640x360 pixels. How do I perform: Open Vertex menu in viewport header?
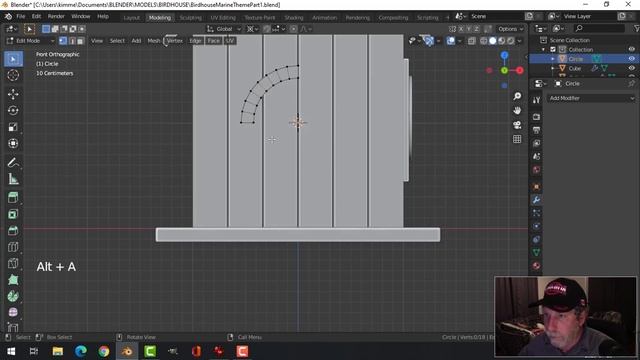click(x=175, y=41)
